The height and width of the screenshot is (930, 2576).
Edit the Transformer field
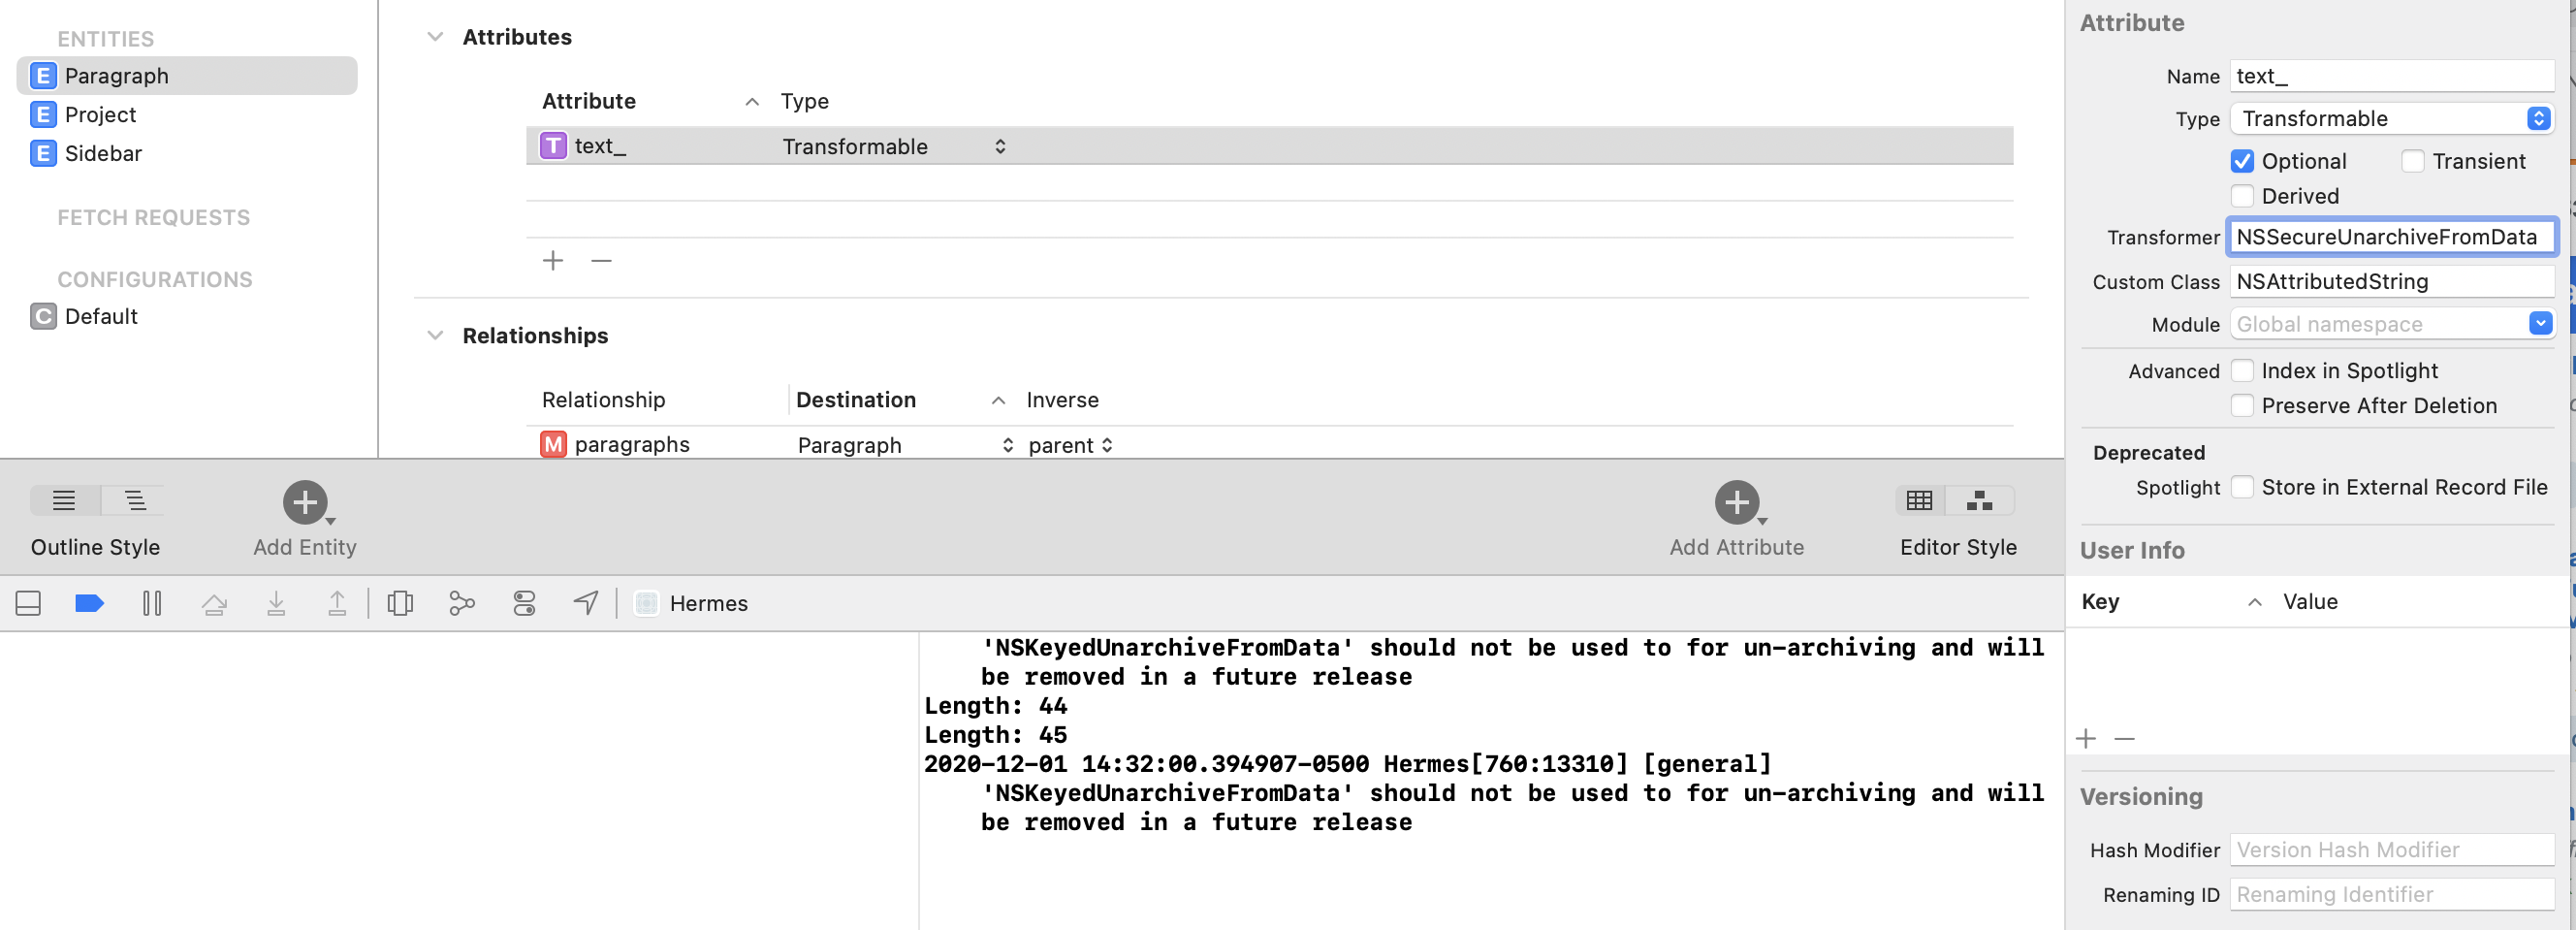pos(2391,238)
